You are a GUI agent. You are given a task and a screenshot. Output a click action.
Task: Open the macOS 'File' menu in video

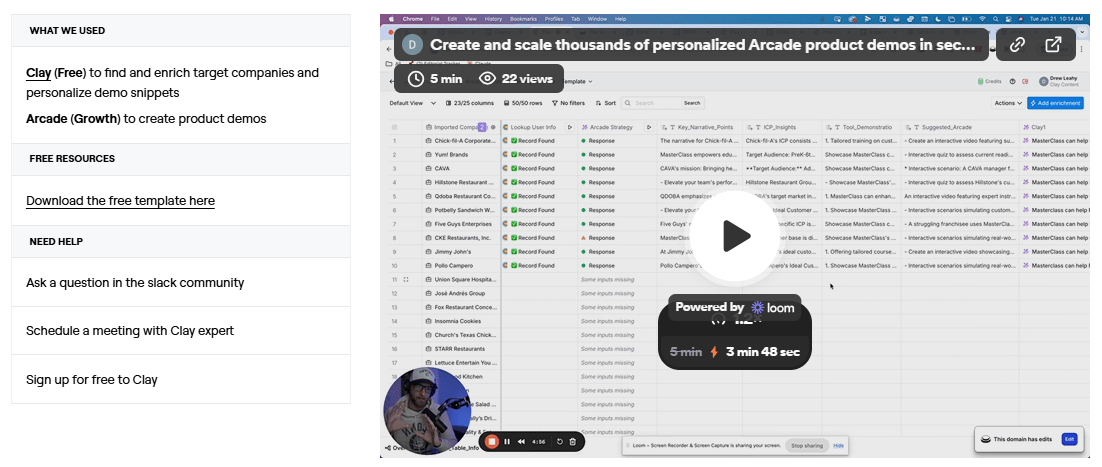tap(435, 19)
